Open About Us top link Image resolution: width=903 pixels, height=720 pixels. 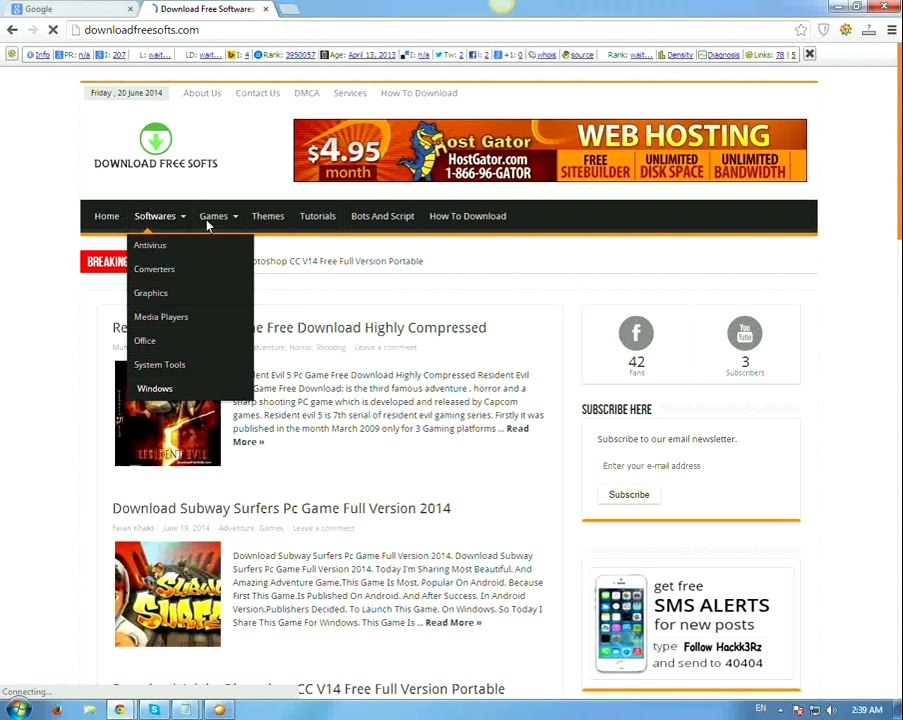click(202, 93)
